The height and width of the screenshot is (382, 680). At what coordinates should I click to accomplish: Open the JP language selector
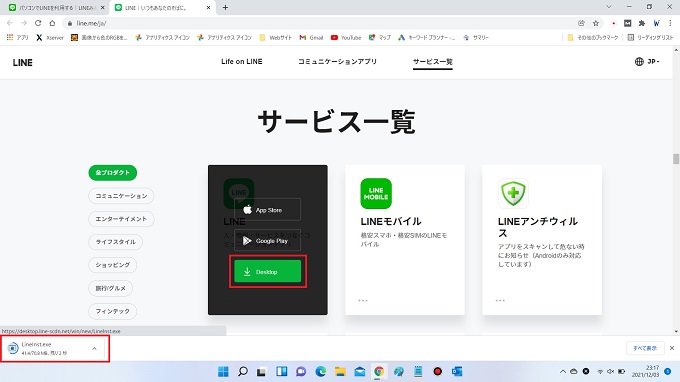647,62
